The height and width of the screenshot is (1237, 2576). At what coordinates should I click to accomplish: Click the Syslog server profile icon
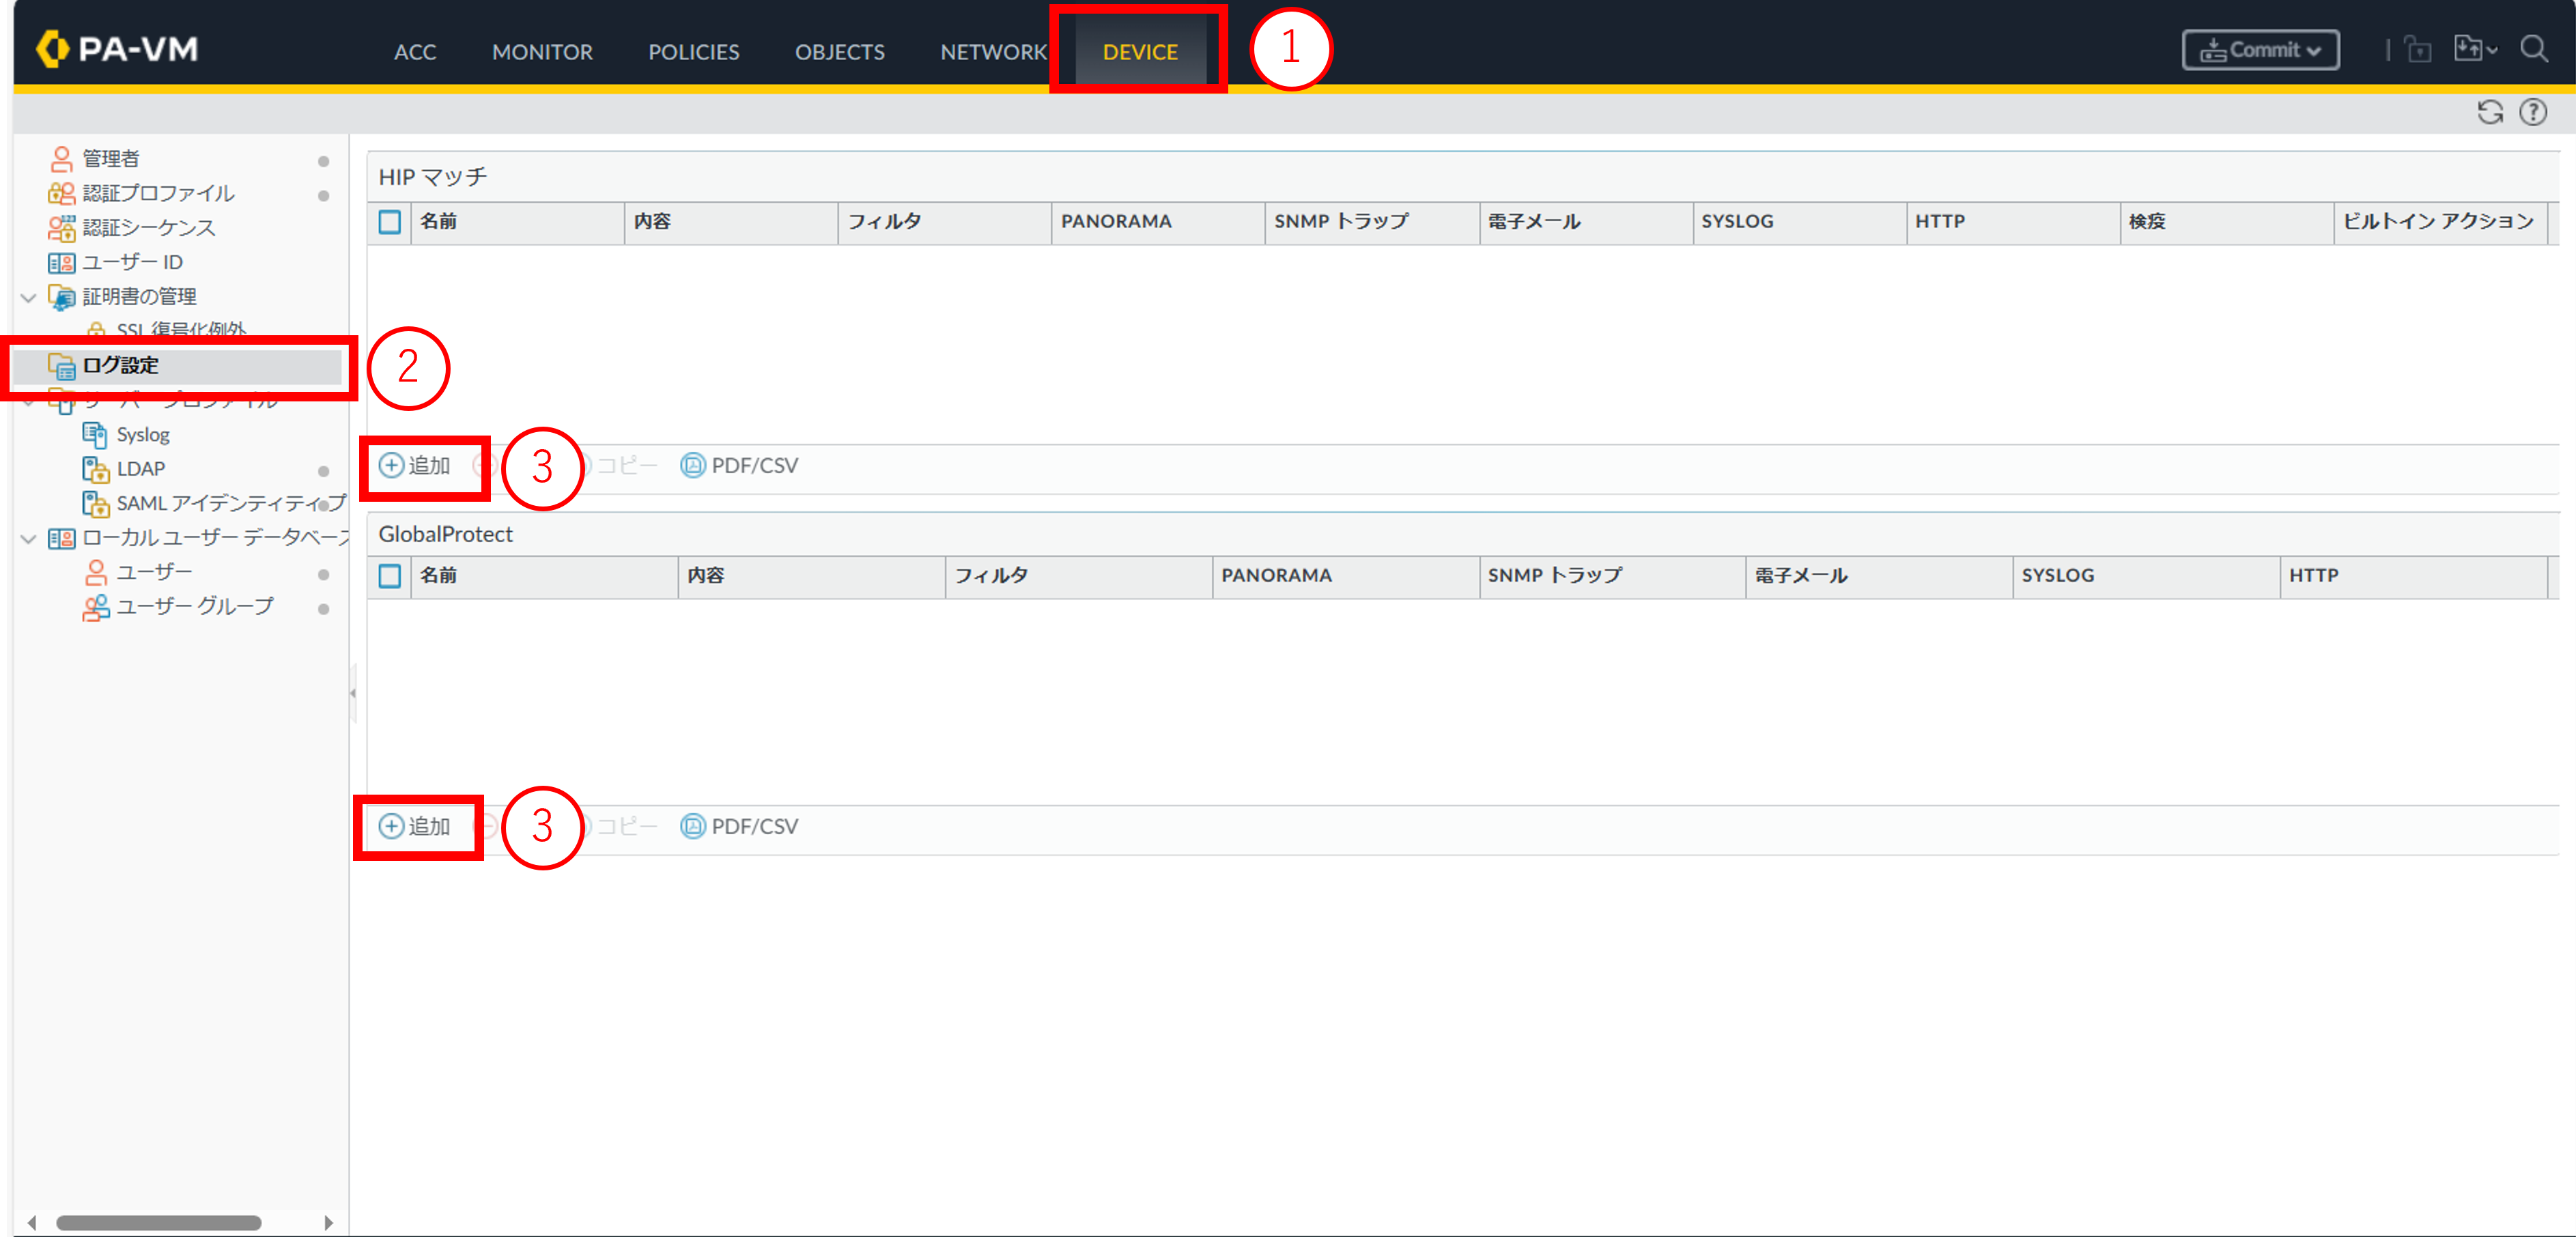94,434
